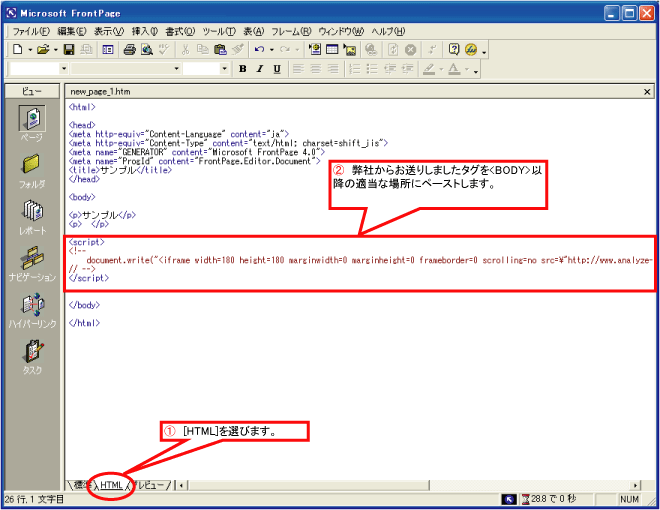
Task: Click the round yellow toolbar icon
Action: 471,50
